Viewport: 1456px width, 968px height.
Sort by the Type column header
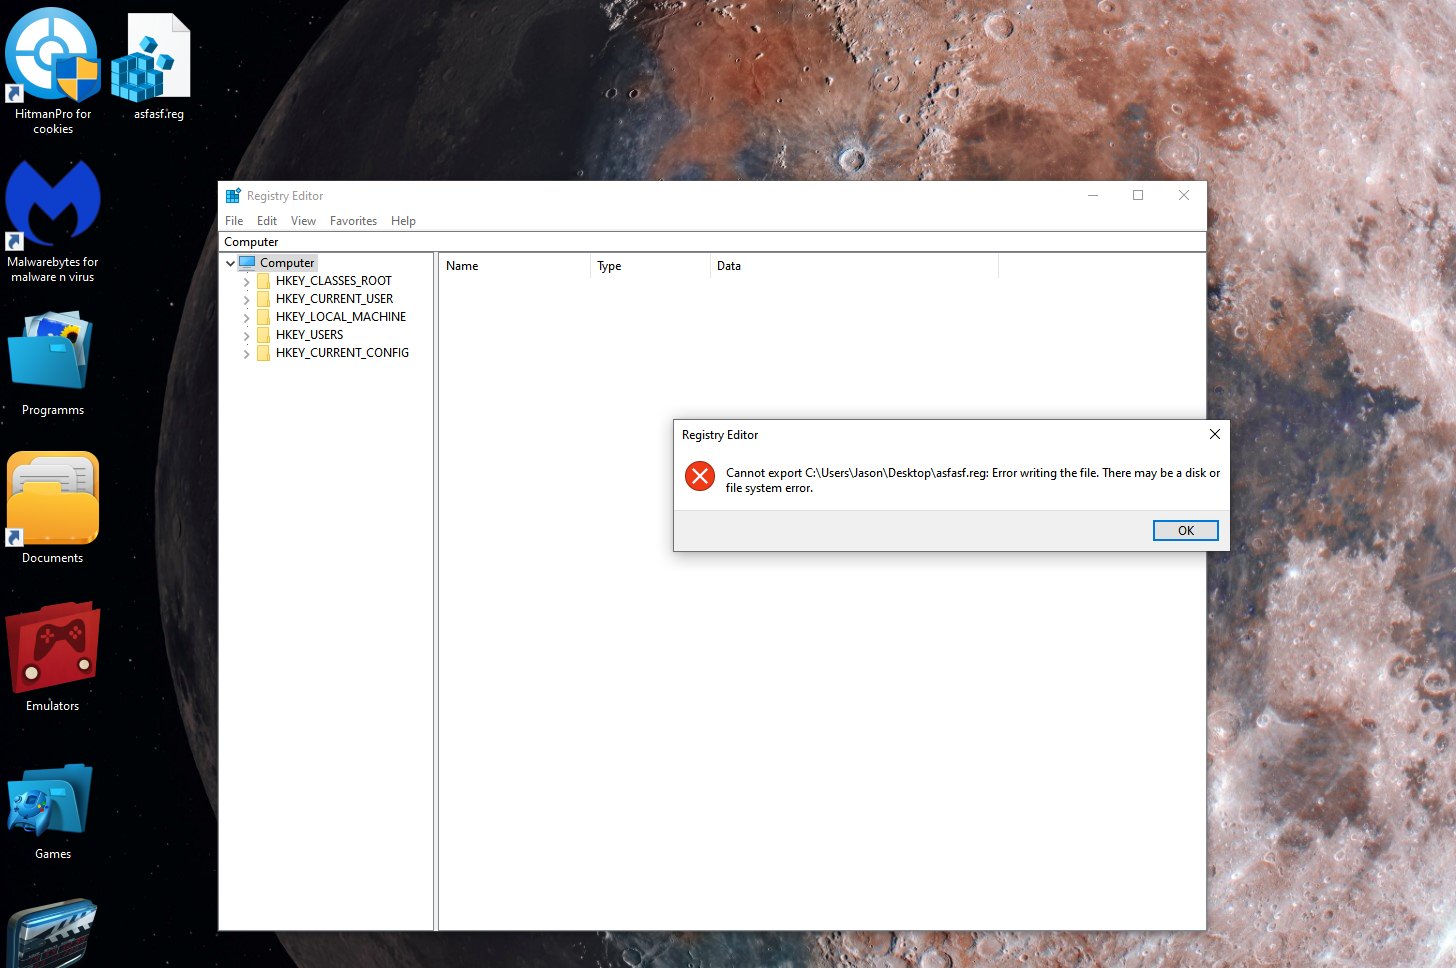coord(650,266)
